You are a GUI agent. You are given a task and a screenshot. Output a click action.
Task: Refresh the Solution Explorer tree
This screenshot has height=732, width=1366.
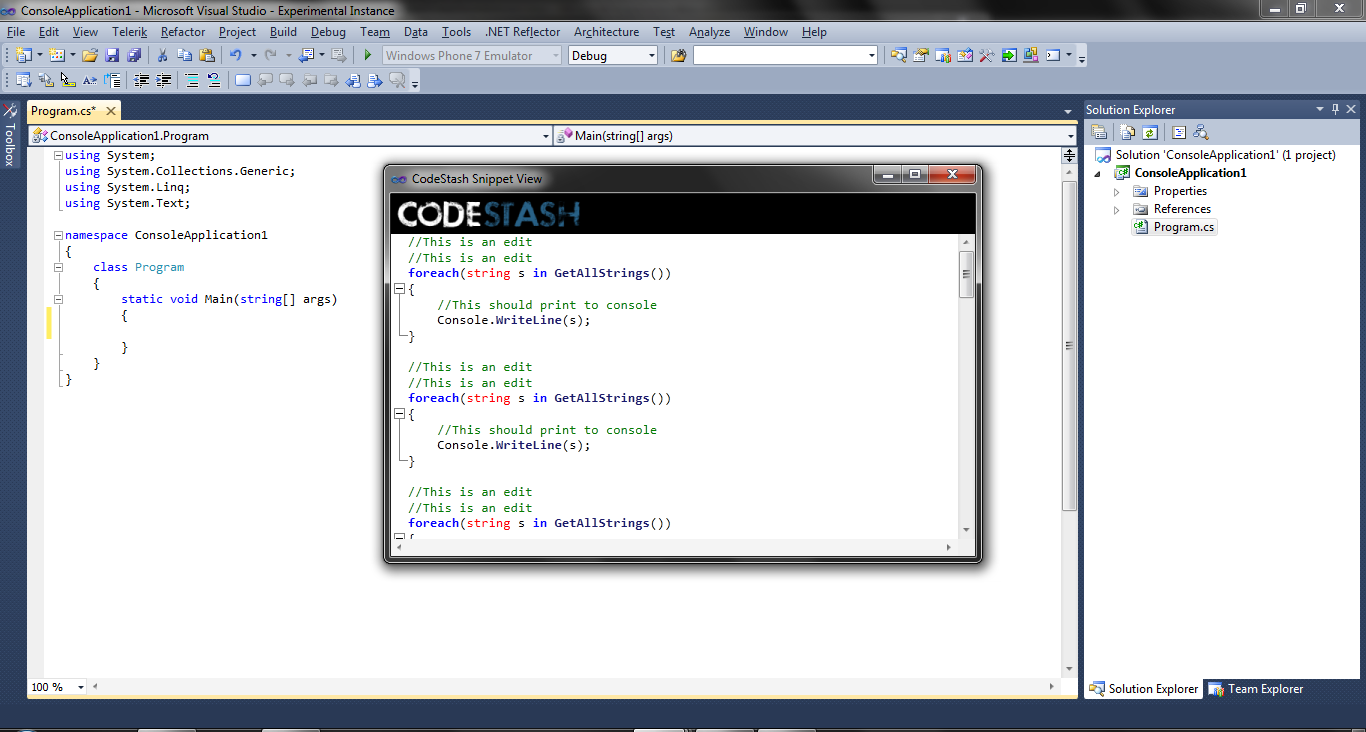(x=1150, y=132)
